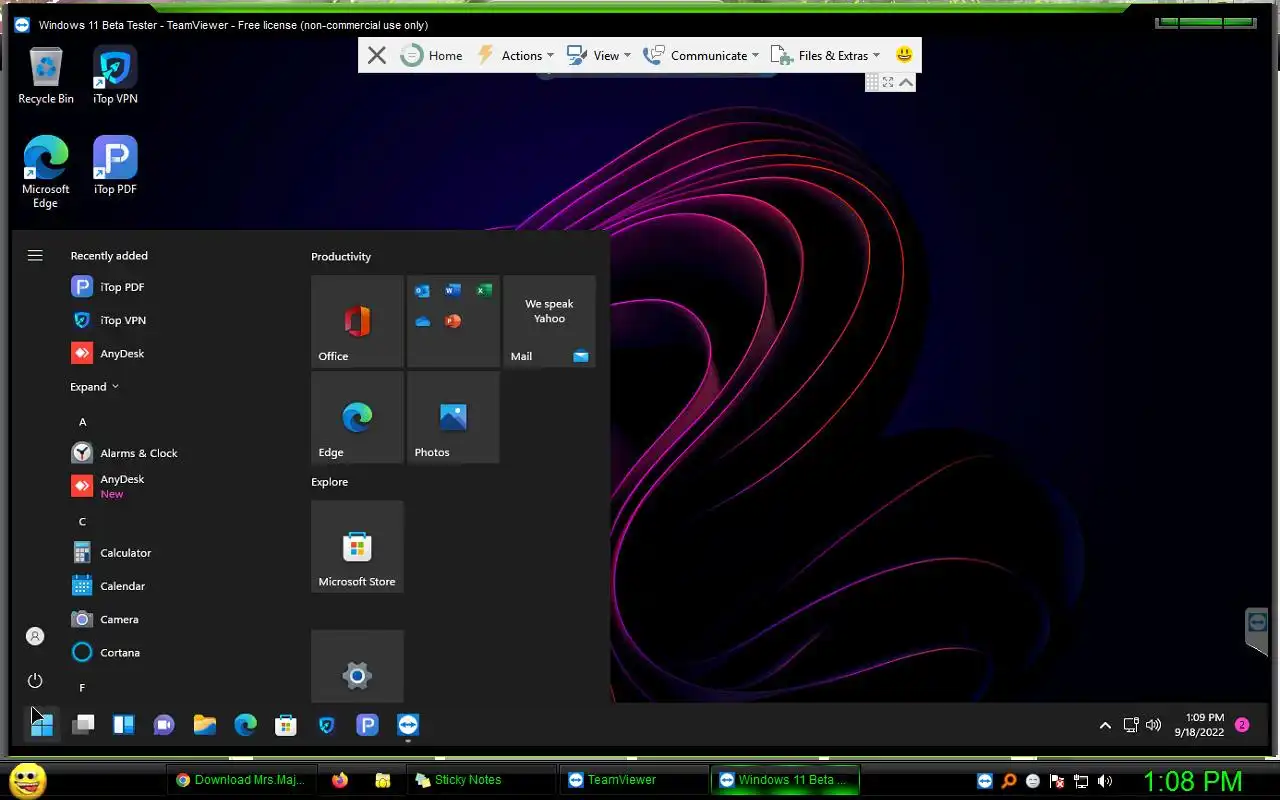Collapse the TeamViewer toolbar with up chevron

point(906,82)
